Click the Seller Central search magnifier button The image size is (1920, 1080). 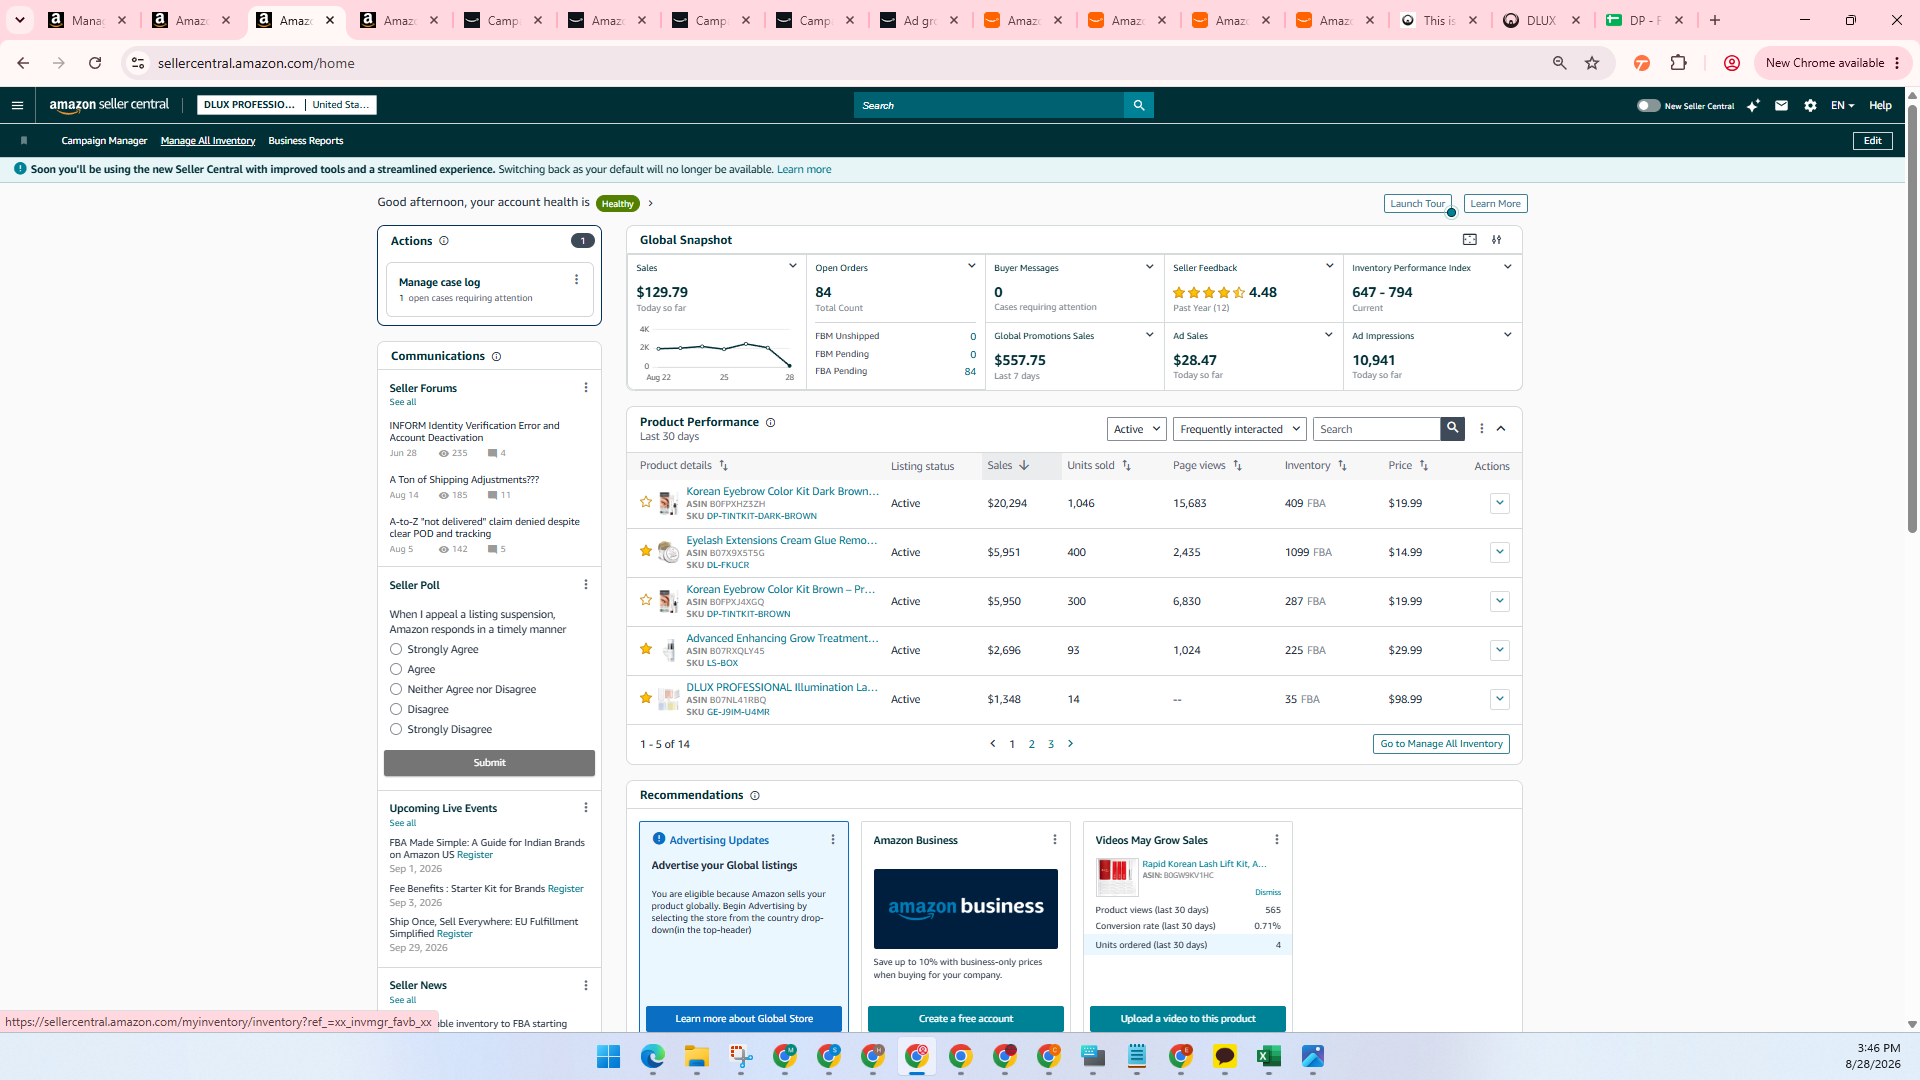pyautogui.click(x=1138, y=105)
